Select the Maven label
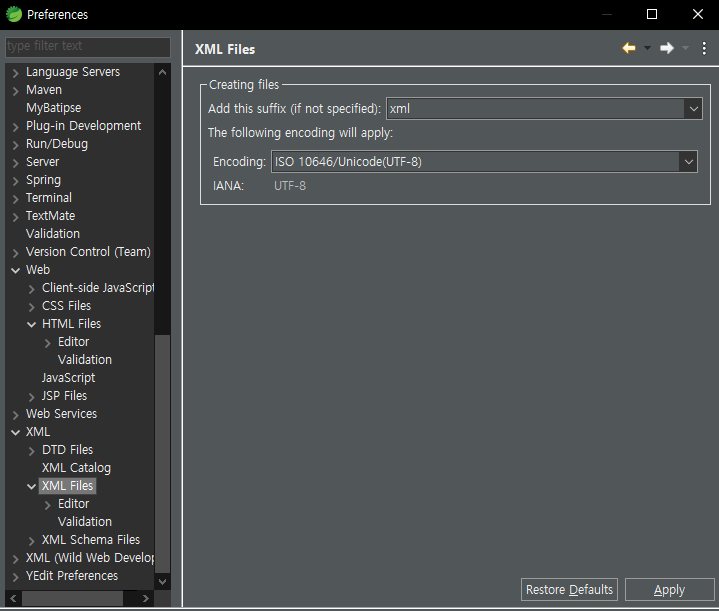The width and height of the screenshot is (719, 611). point(44,90)
